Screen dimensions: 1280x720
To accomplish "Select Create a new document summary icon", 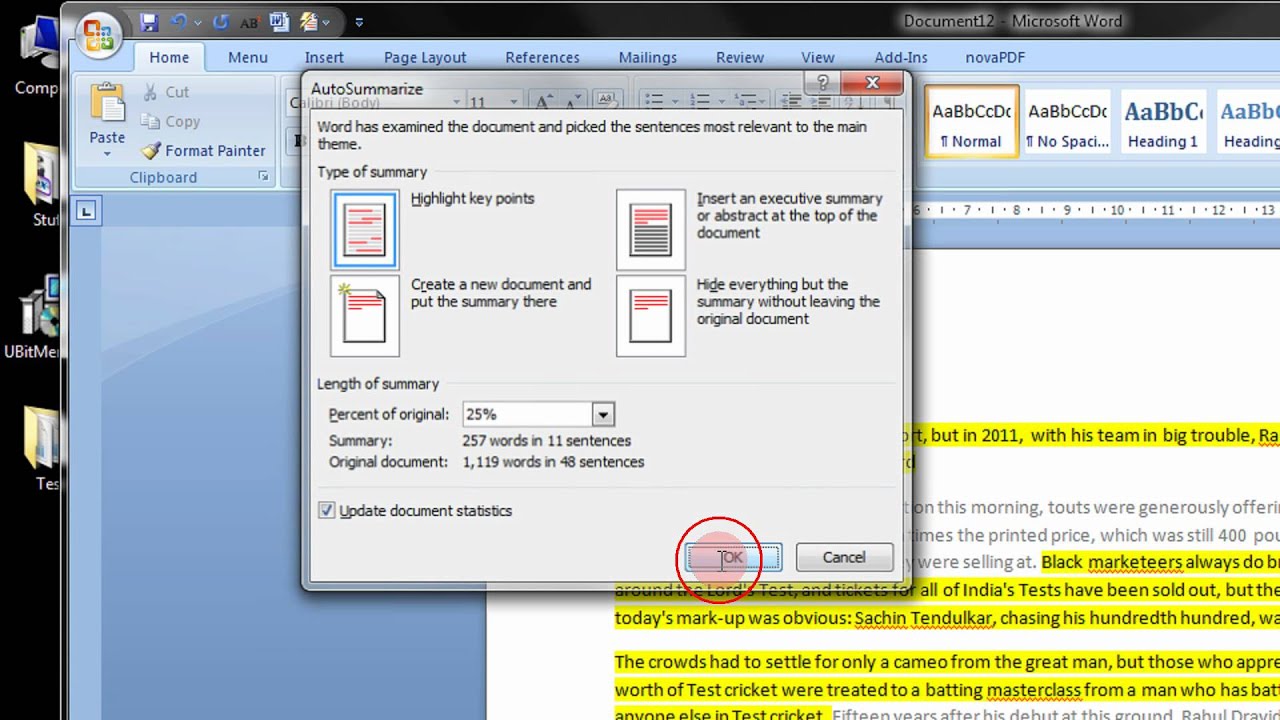I will click(365, 316).
